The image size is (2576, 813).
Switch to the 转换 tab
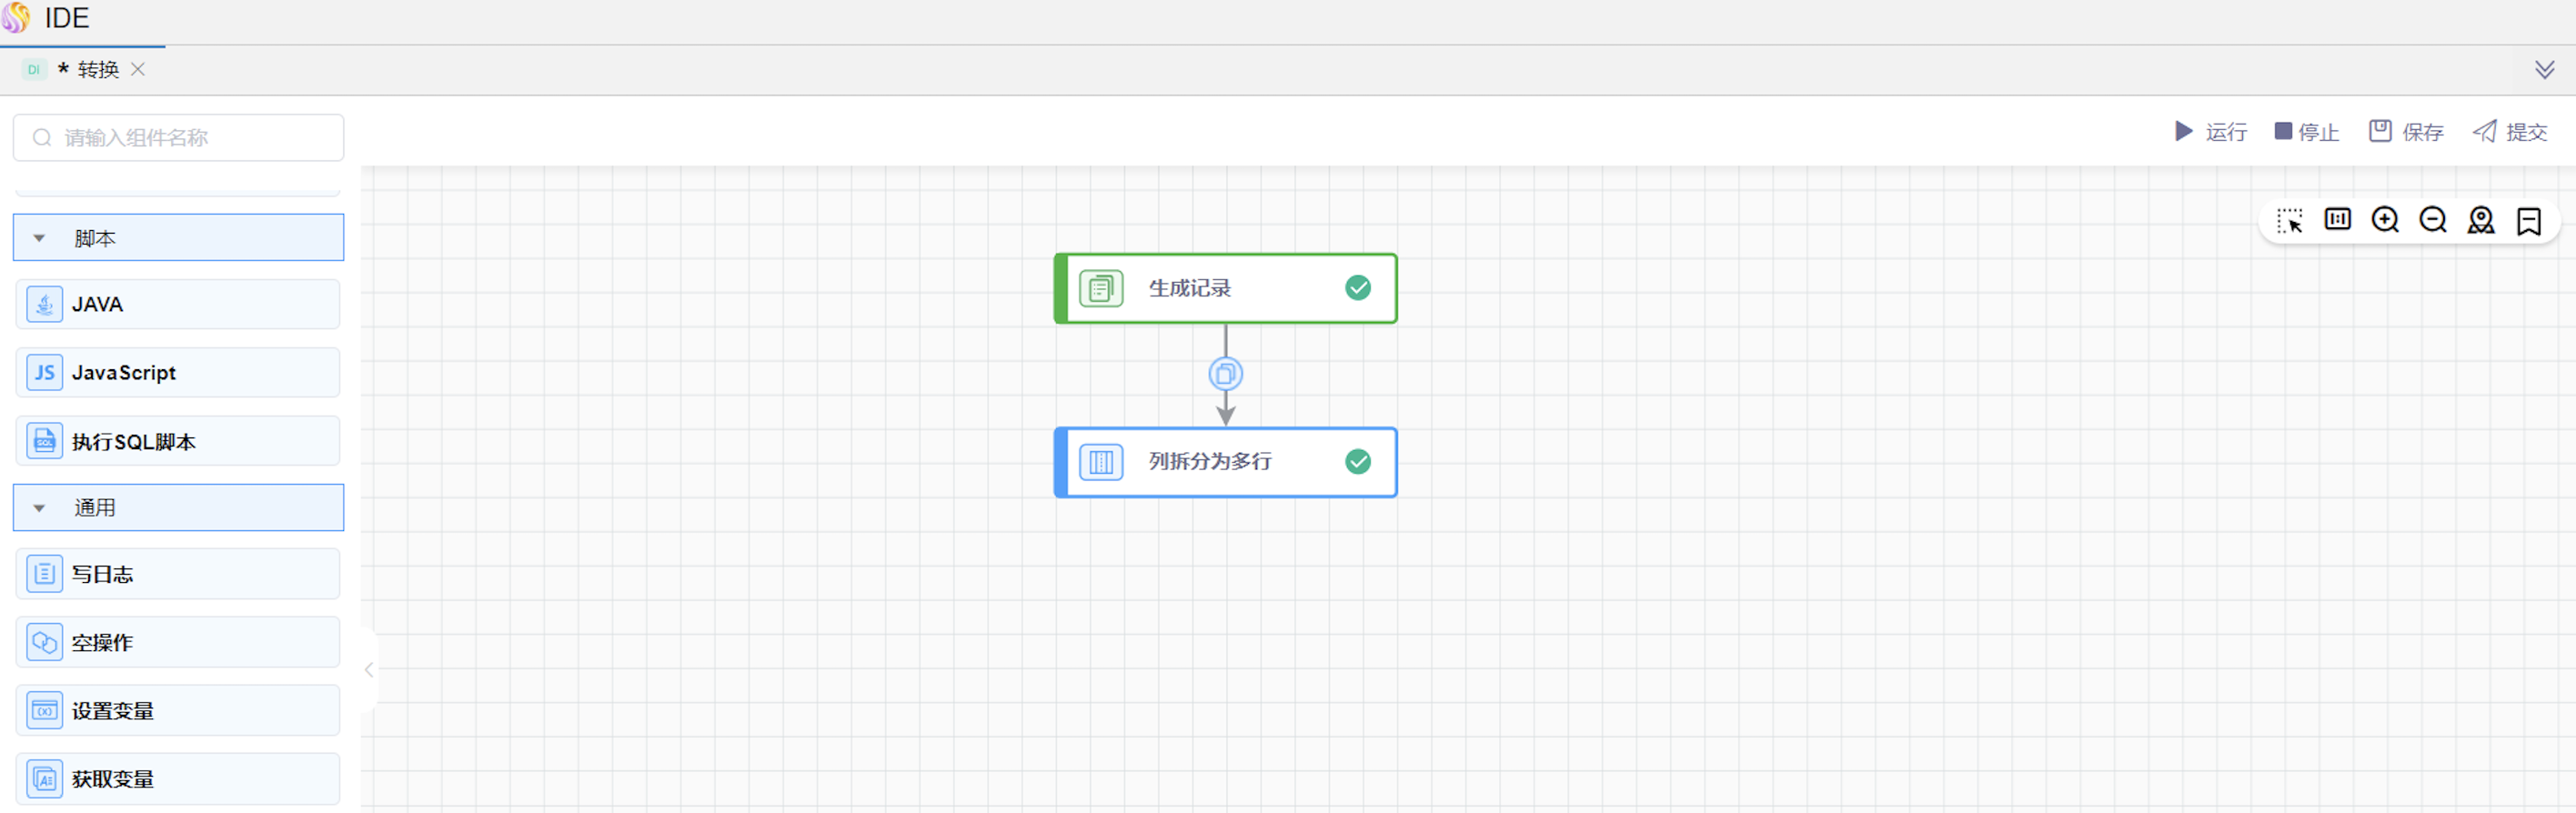tap(97, 70)
